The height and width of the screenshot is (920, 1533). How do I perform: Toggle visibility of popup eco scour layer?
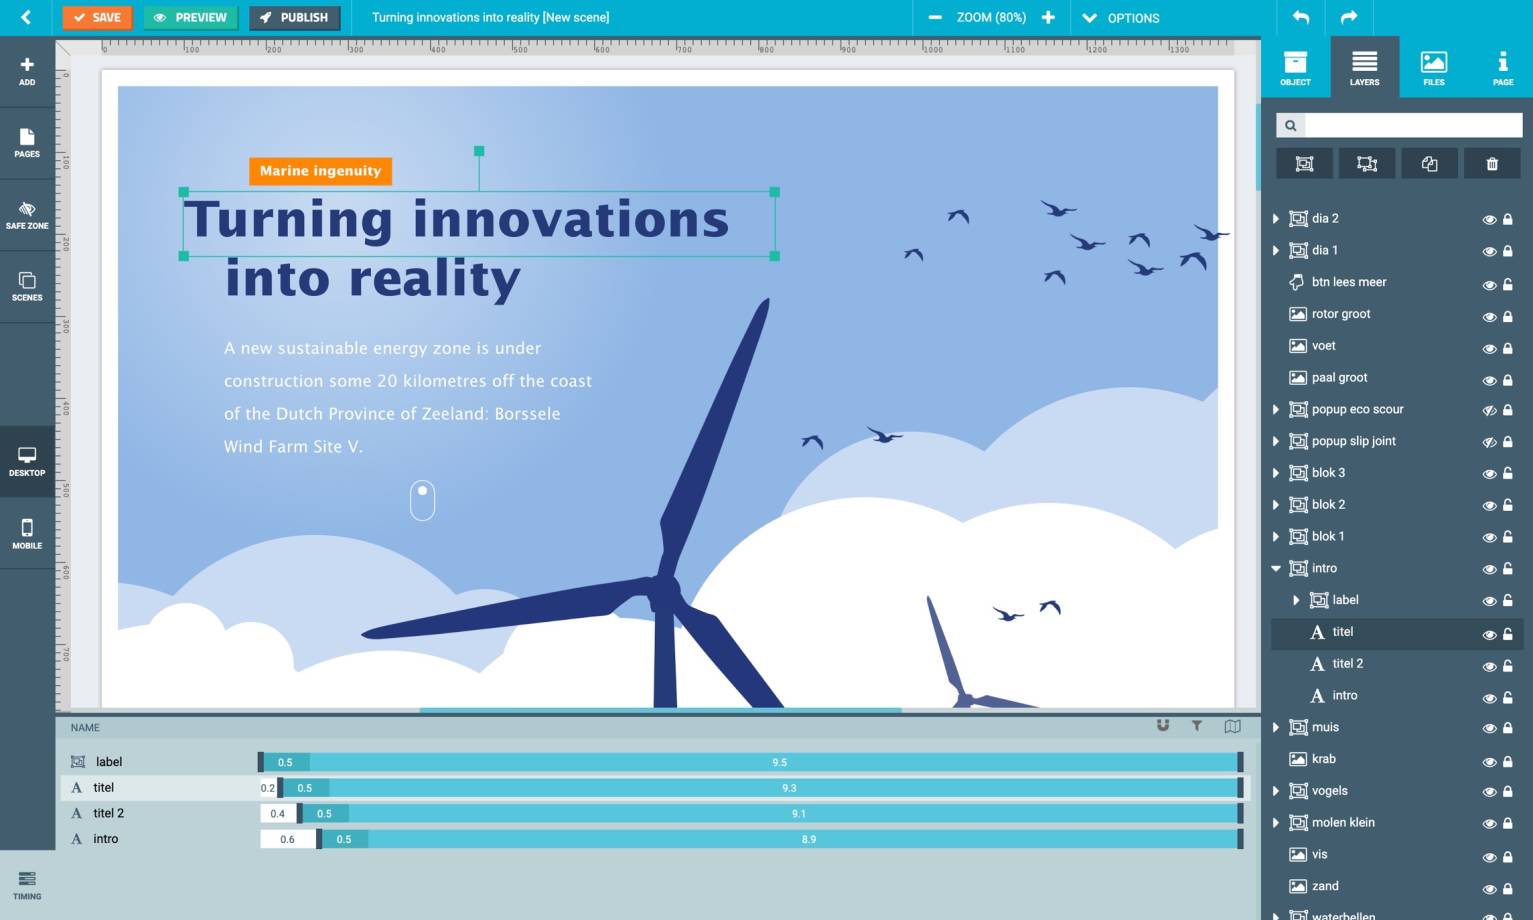tap(1488, 411)
